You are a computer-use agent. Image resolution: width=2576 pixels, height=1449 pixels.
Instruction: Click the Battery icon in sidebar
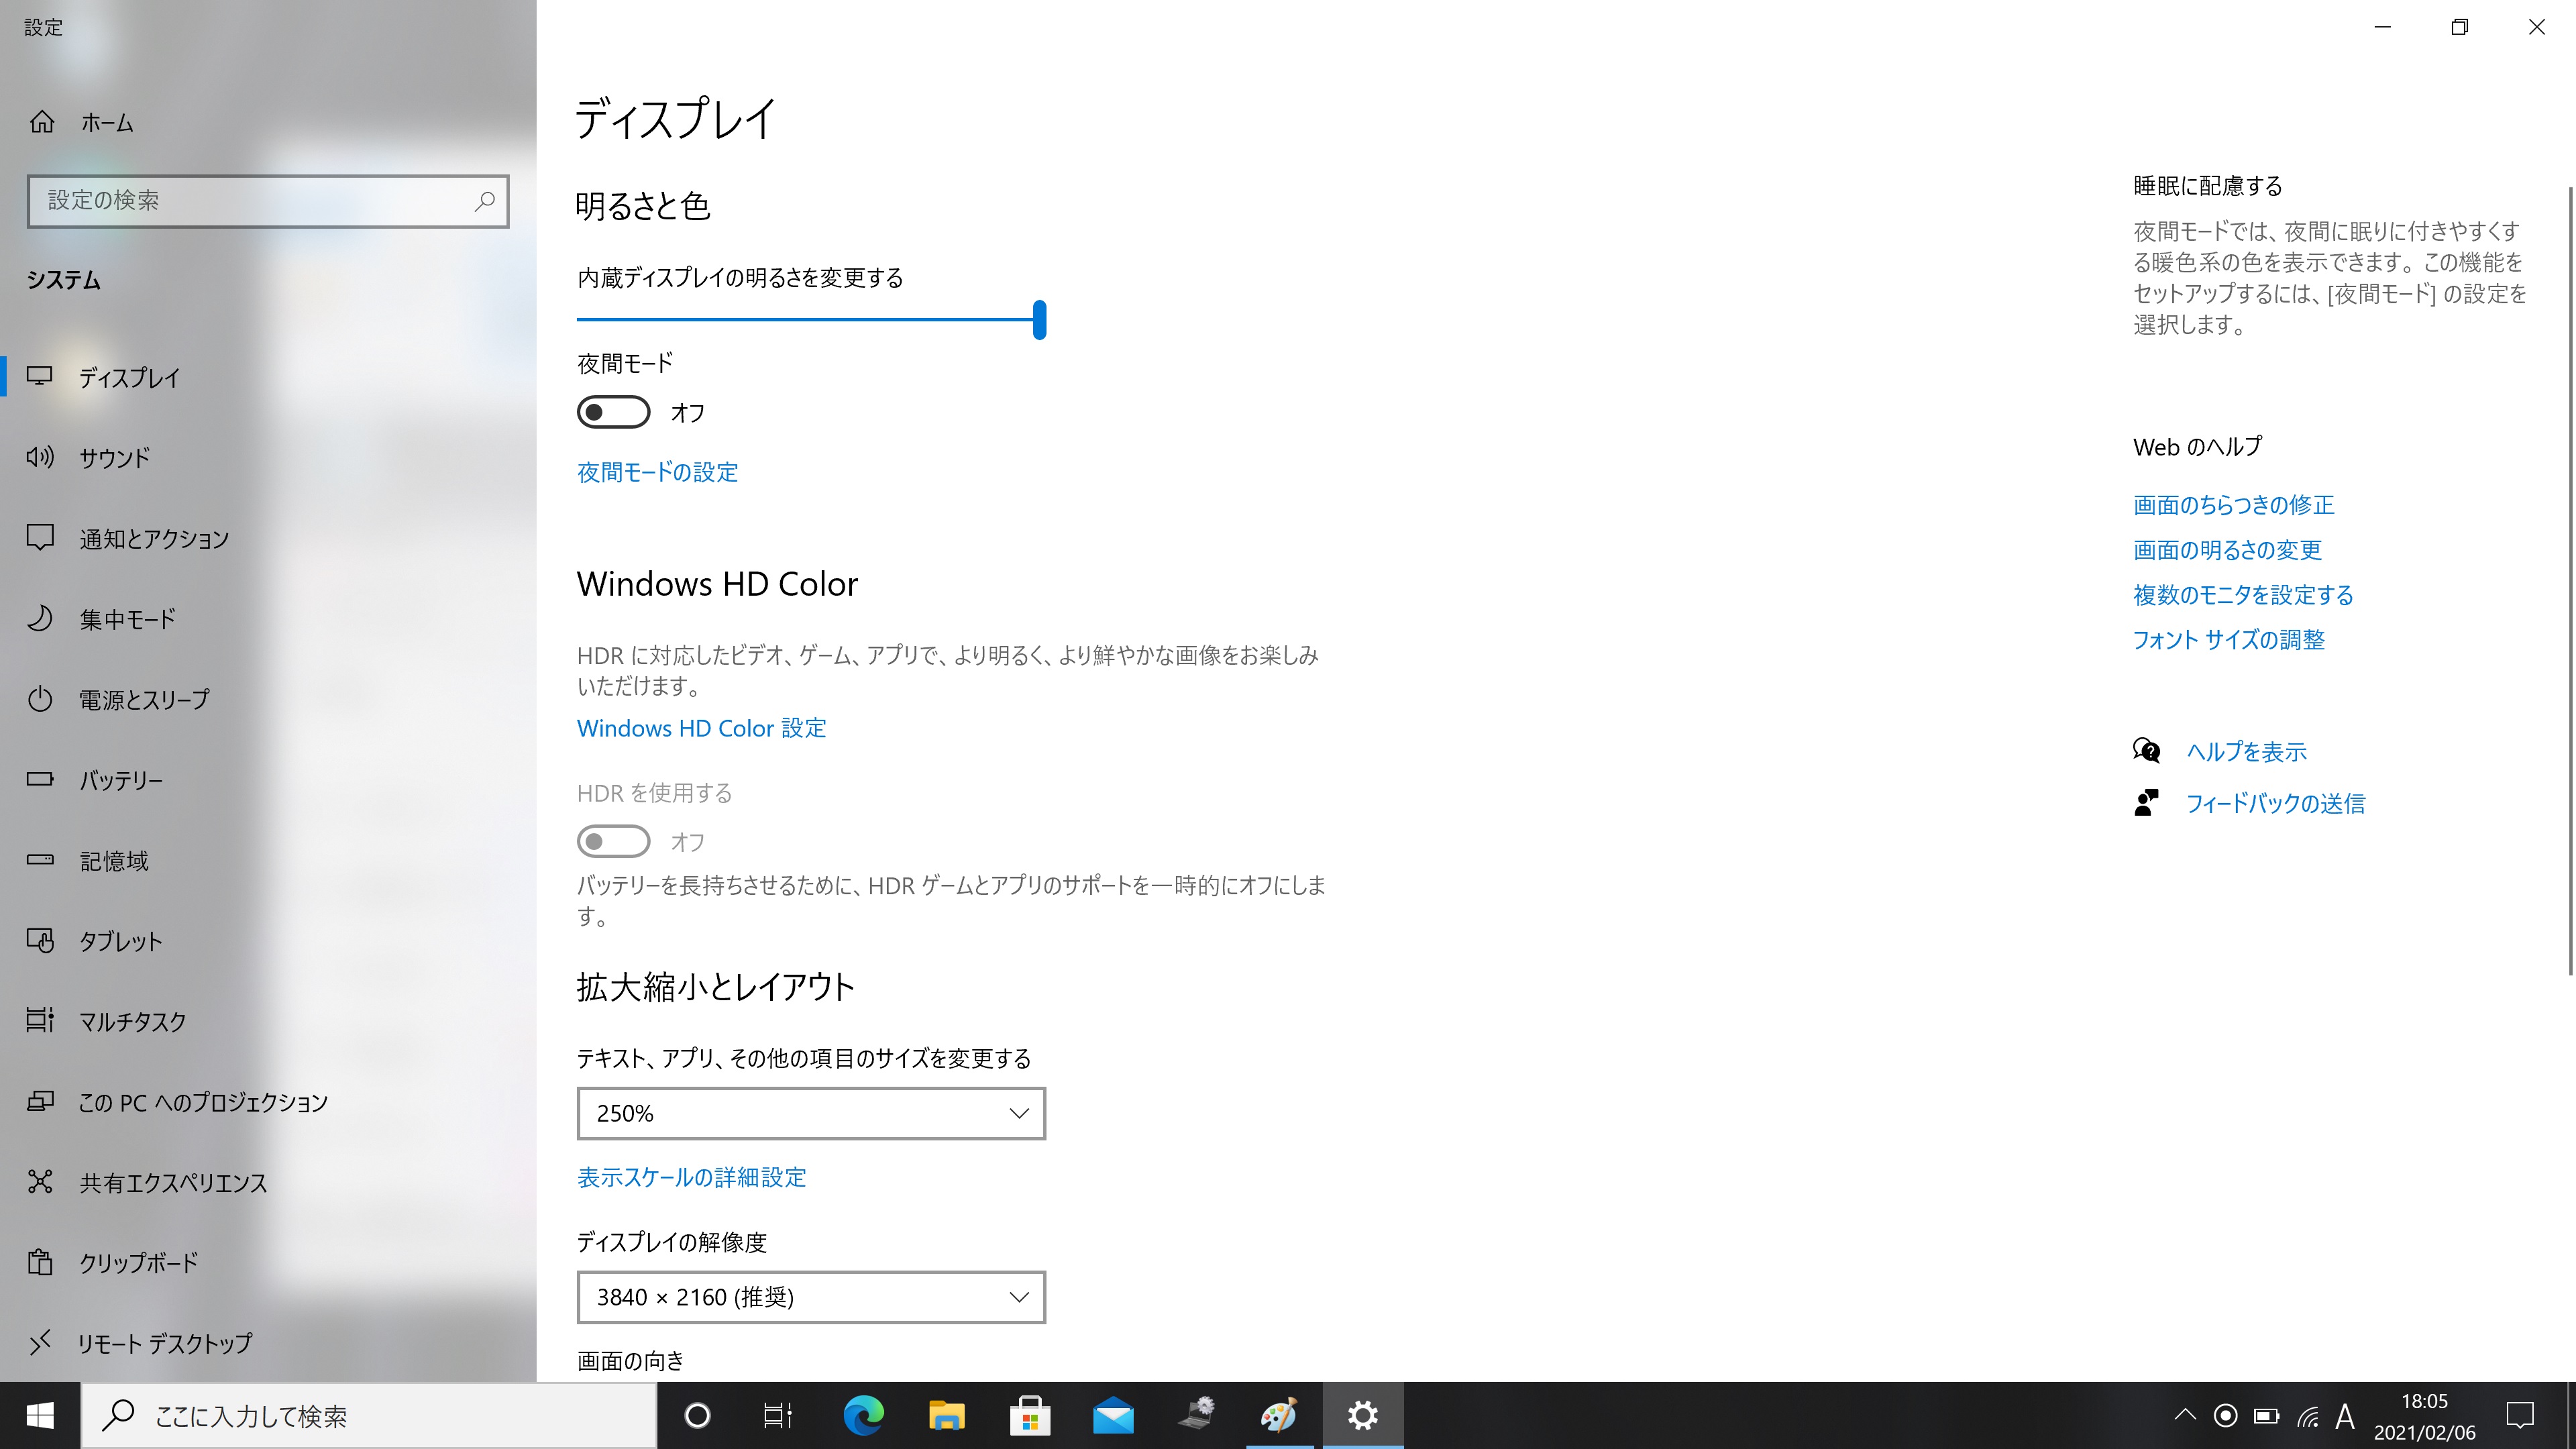point(40,779)
